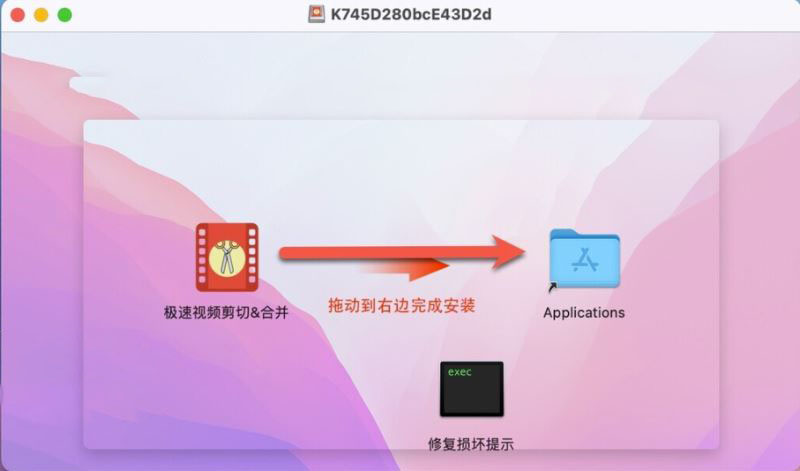Click the alias arrow badge on Applications folder
Screen dimensions: 800x471
(x=553, y=287)
